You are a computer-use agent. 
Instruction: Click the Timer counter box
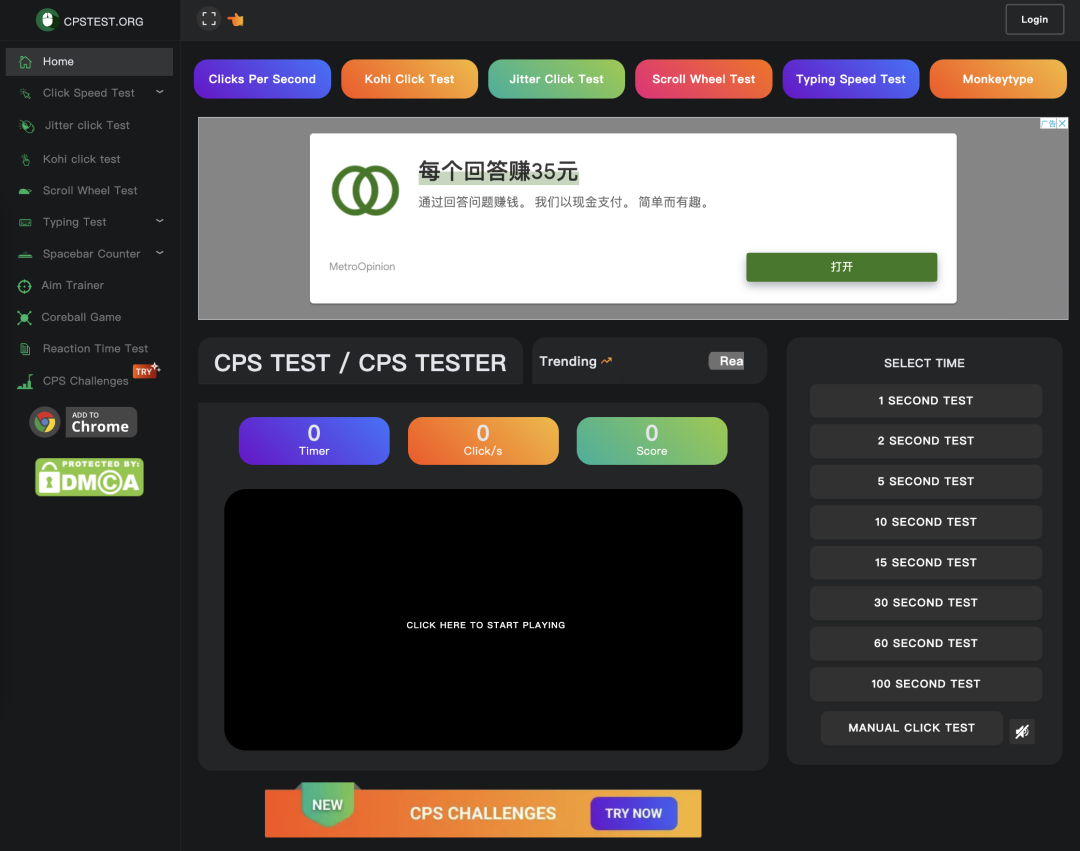point(314,441)
